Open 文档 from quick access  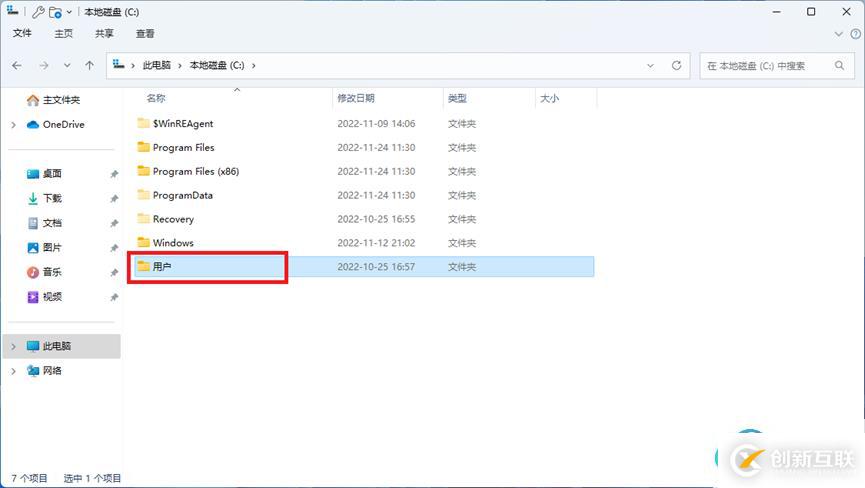point(52,223)
